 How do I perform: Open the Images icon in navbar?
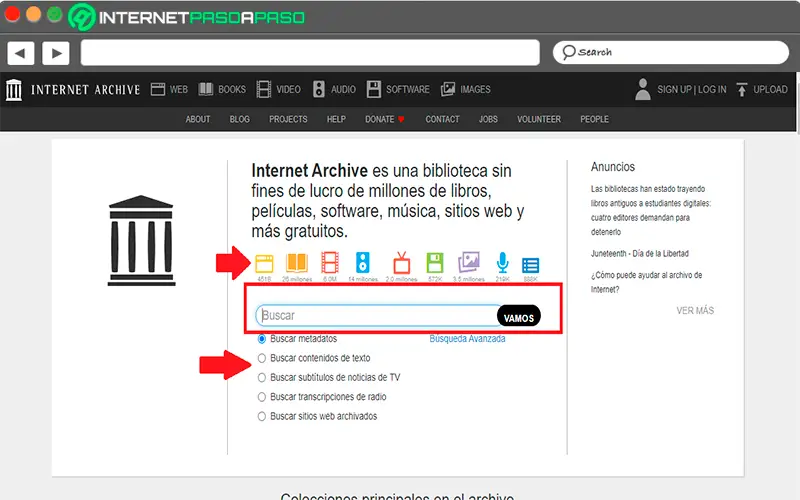click(448, 89)
